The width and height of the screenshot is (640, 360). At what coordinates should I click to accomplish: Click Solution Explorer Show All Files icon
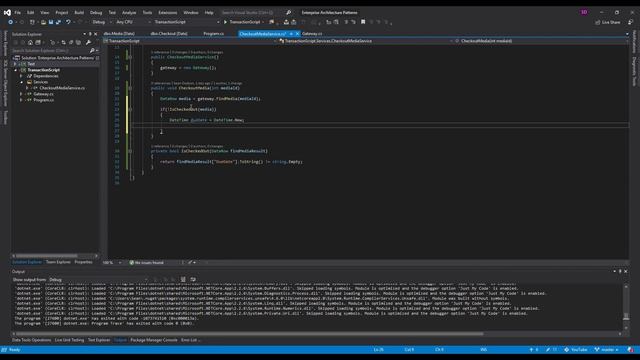pos(78,42)
